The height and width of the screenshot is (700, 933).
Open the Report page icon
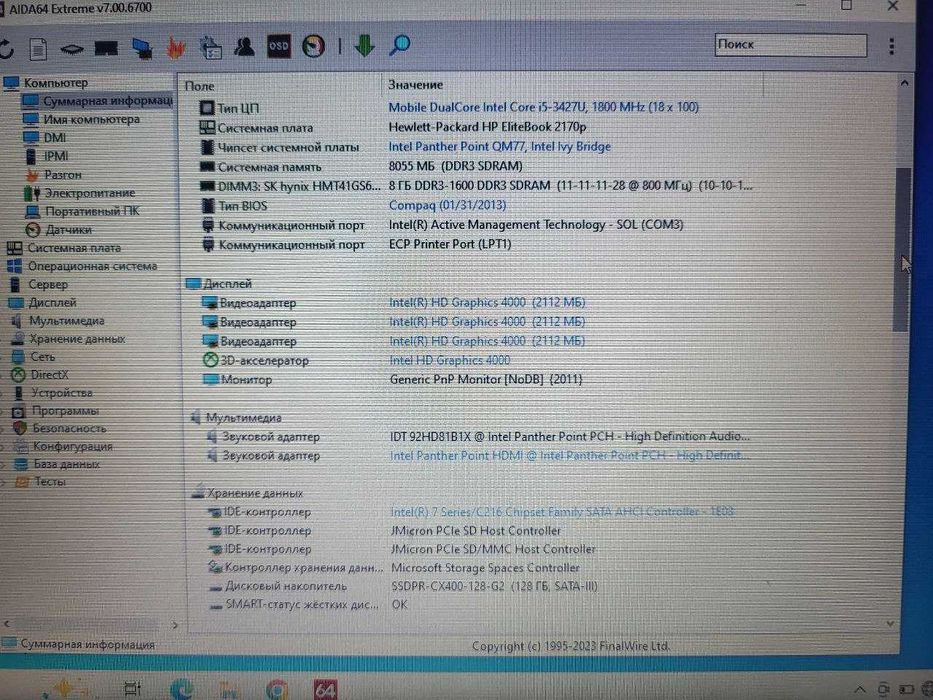[x=38, y=48]
